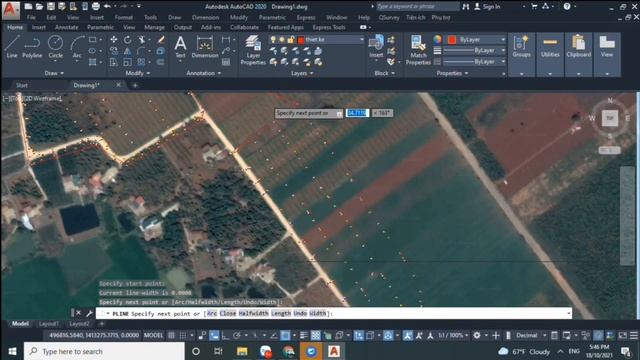Expand the Annotation panel
Screen dimensions: 640x360
pyautogui.click(x=204, y=73)
